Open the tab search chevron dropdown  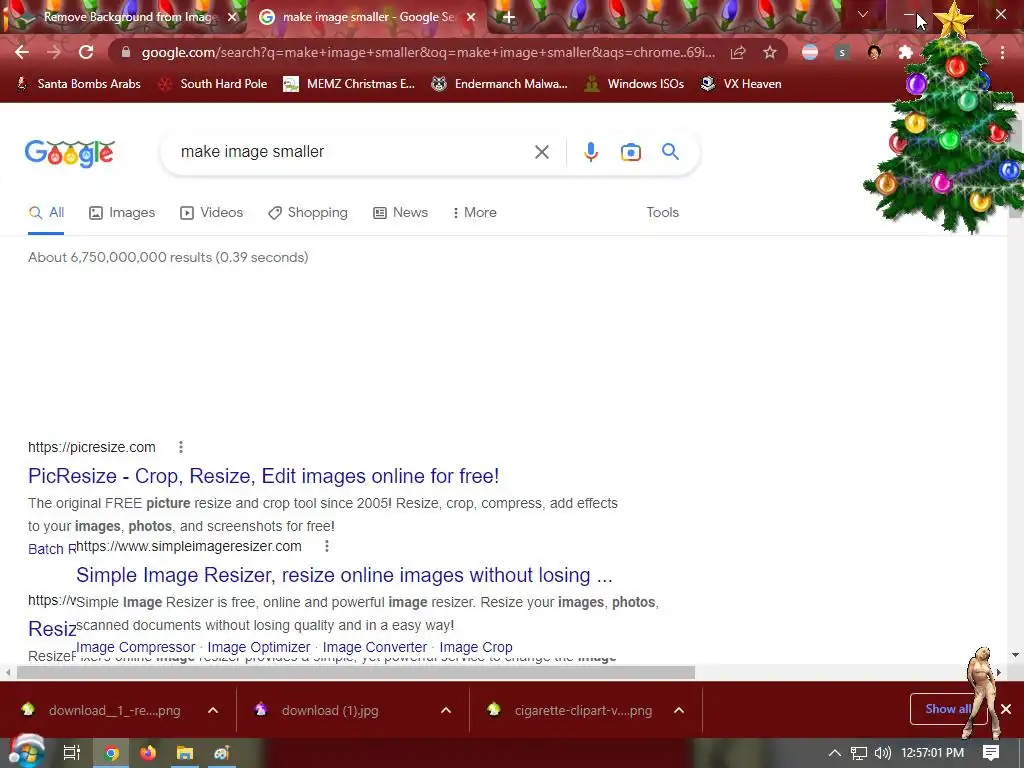[863, 14]
